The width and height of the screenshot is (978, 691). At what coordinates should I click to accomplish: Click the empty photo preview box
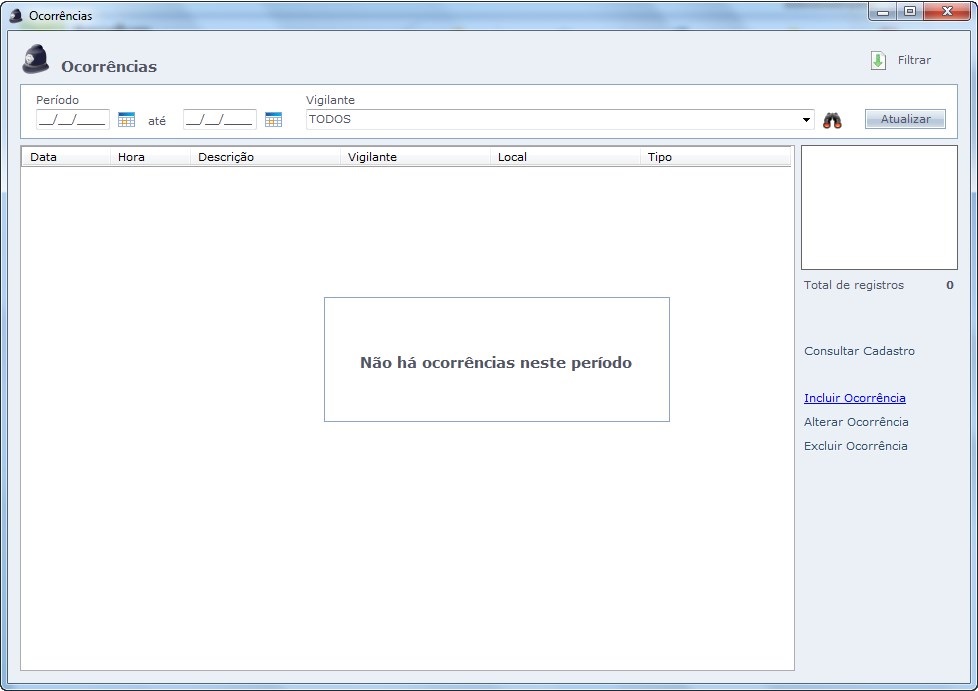pyautogui.click(x=879, y=207)
